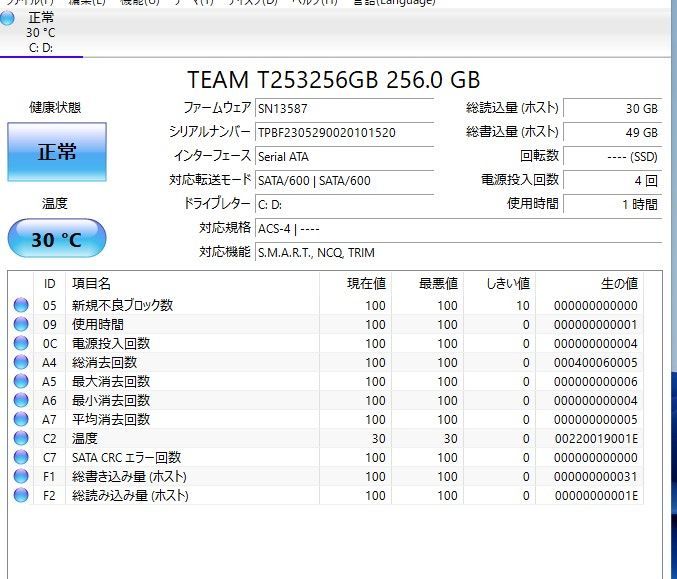677x579 pixels.
Task: Click the 健康状態 label
Action: 55,107
